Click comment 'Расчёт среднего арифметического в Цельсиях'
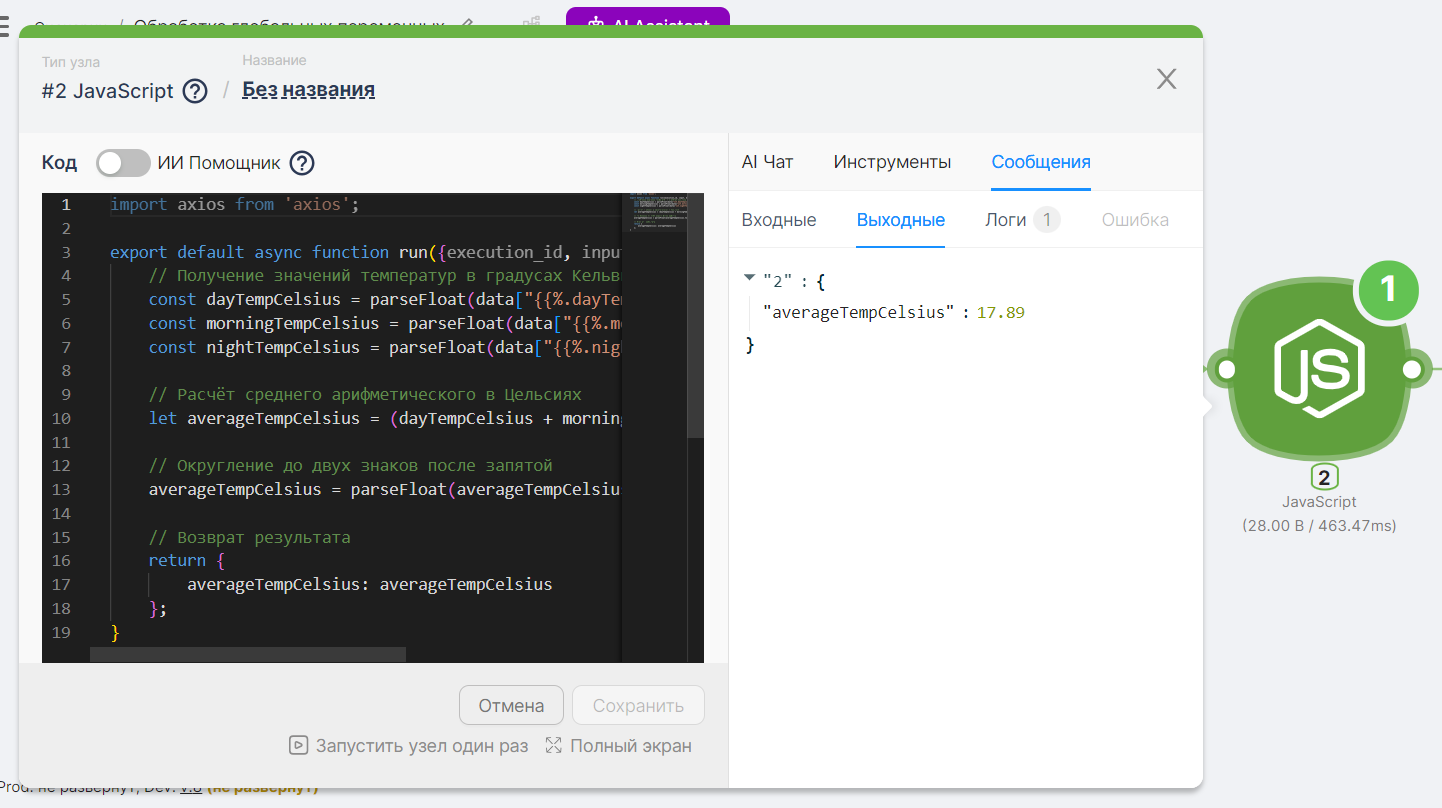This screenshot has height=808, width=1442. click(x=365, y=394)
